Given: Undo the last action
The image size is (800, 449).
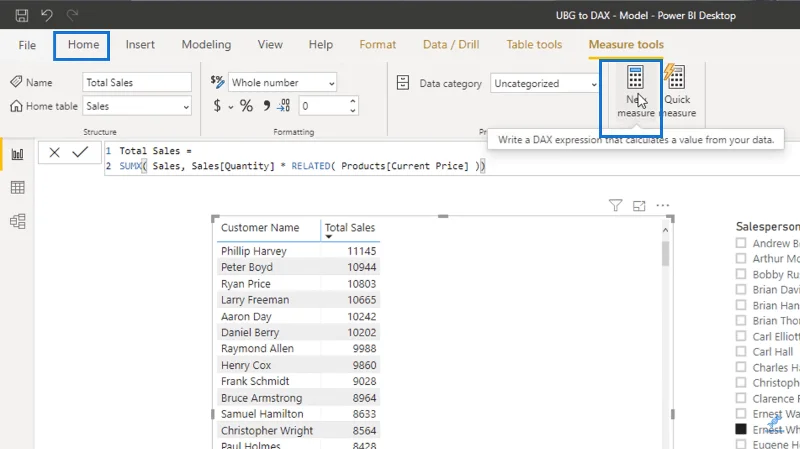Looking at the screenshot, I should tap(47, 15).
